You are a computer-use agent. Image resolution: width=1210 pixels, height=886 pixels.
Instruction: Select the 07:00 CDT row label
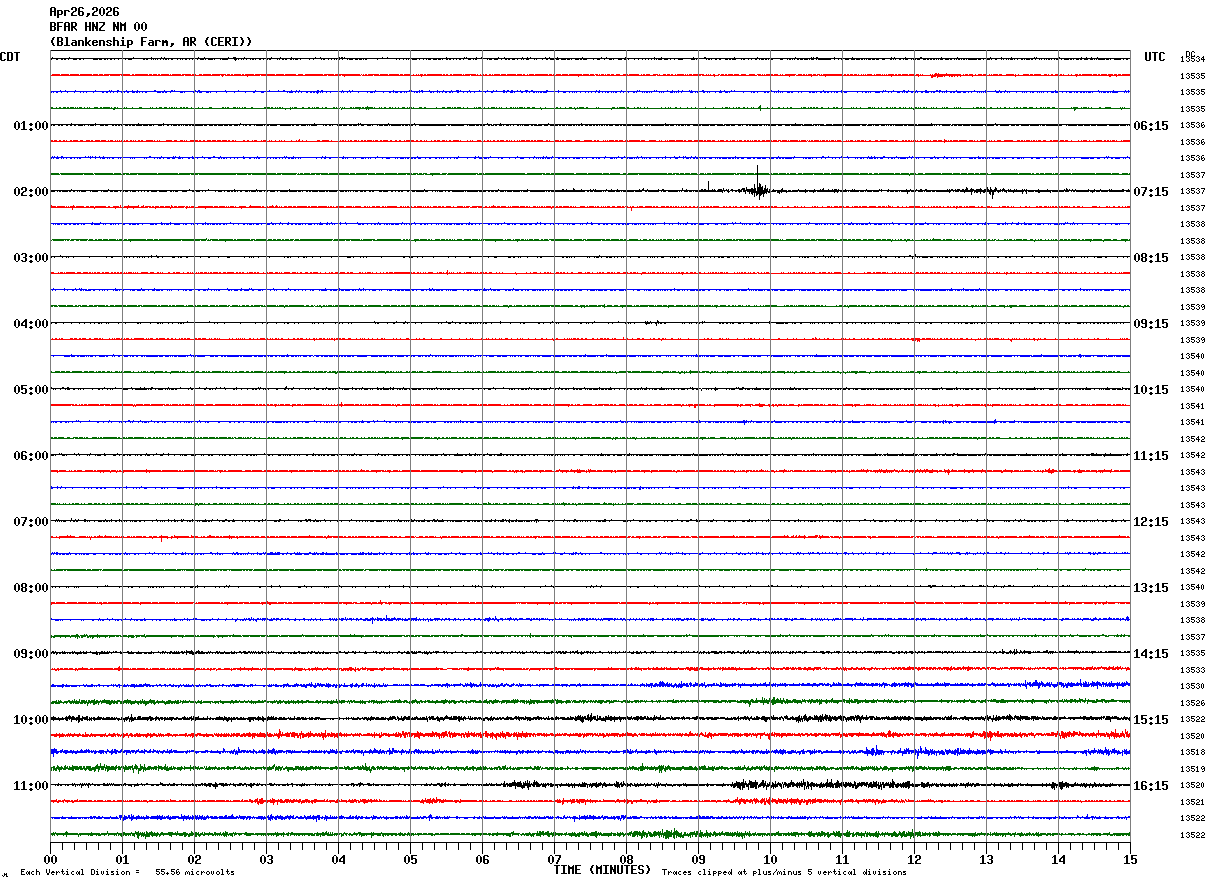pyautogui.click(x=31, y=522)
